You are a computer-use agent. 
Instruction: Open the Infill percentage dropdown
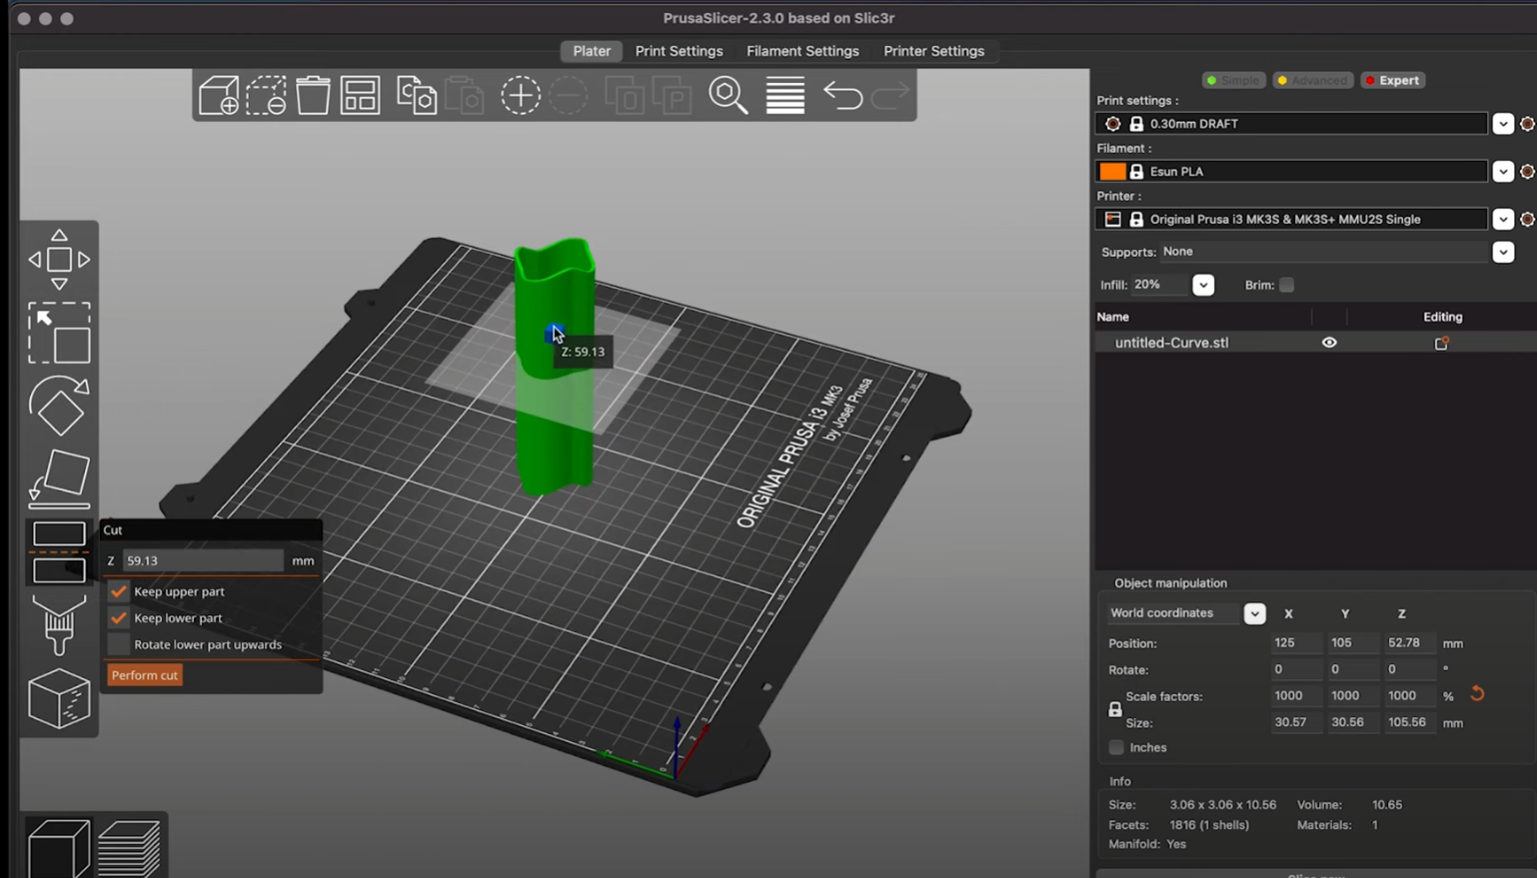pos(1203,285)
